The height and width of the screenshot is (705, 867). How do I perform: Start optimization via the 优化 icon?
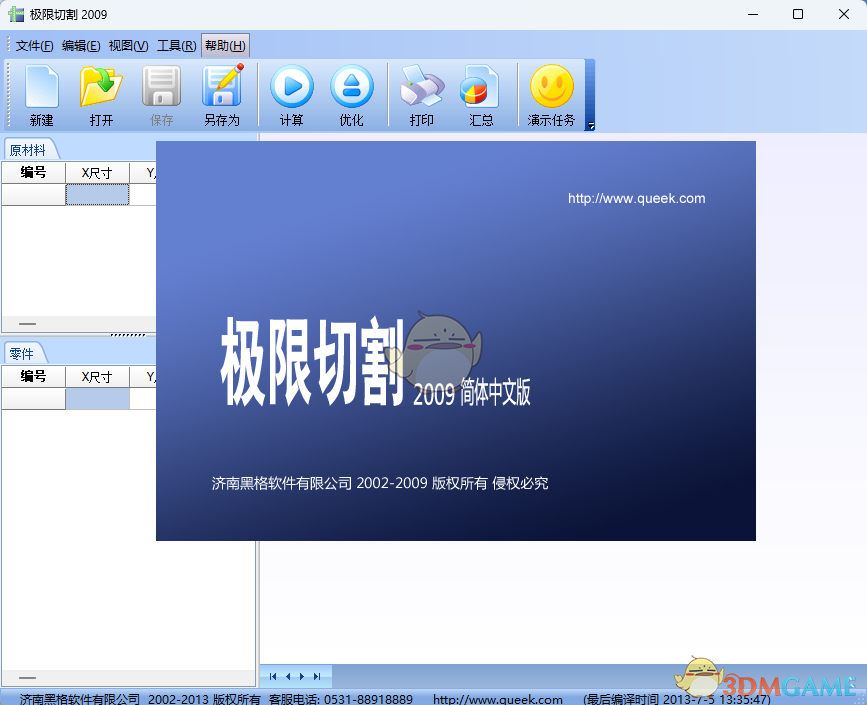tap(352, 95)
